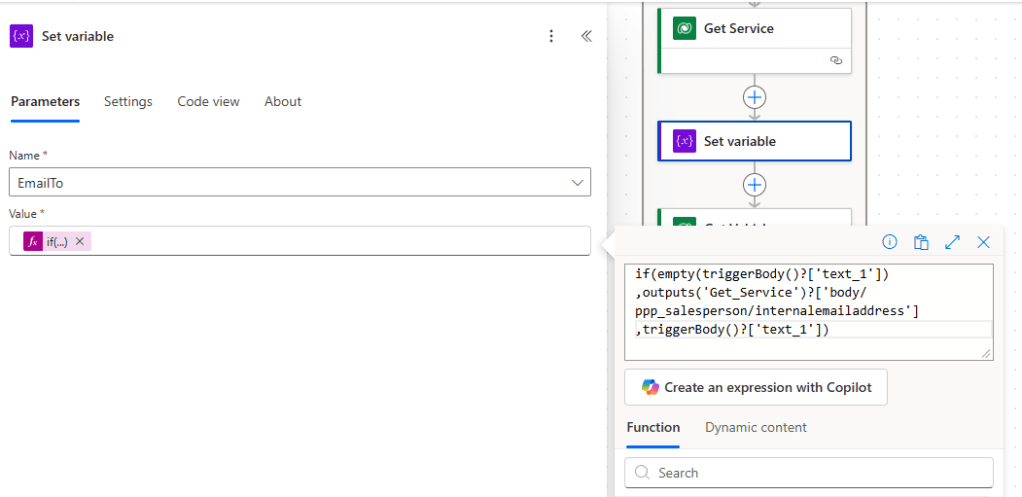Viewport: 1022px width, 497px height.
Task: Insert step below Set variable with plus
Action: click(754, 185)
